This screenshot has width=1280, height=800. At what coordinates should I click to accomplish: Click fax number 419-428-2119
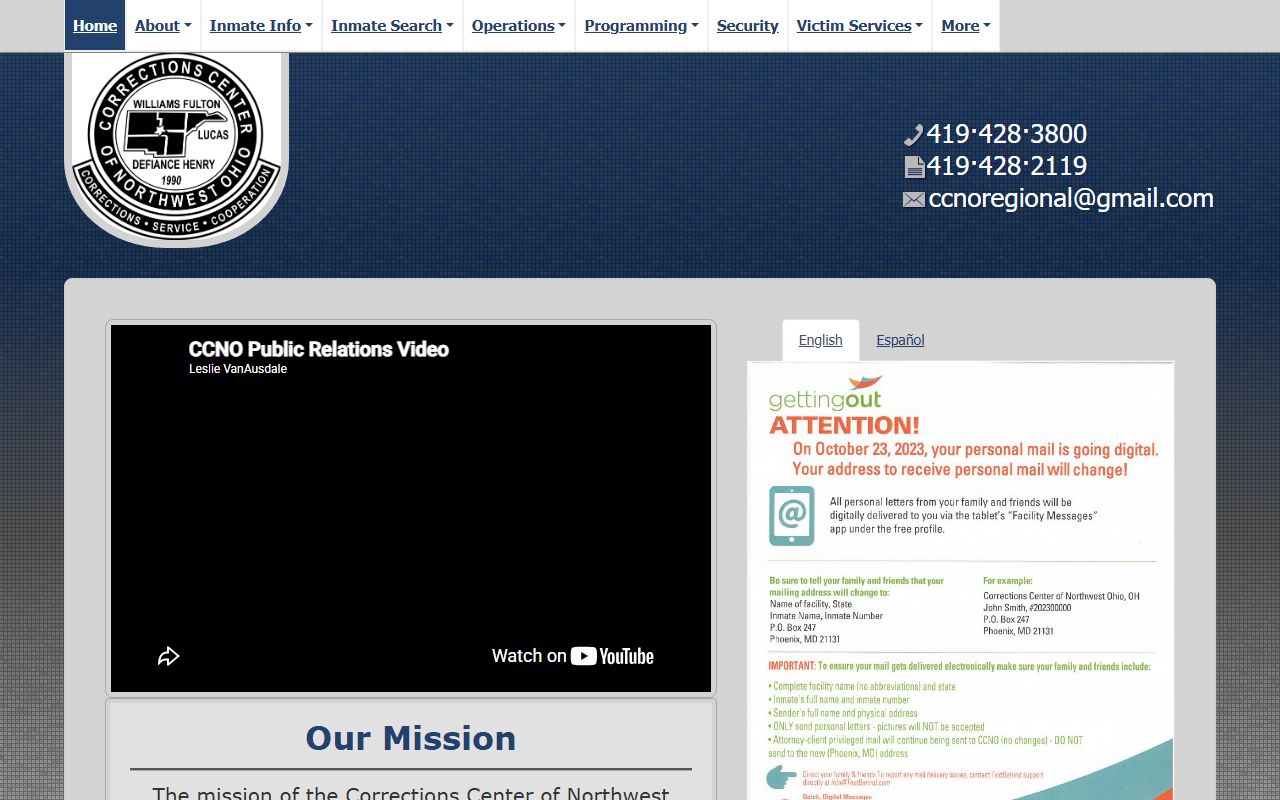point(1007,166)
